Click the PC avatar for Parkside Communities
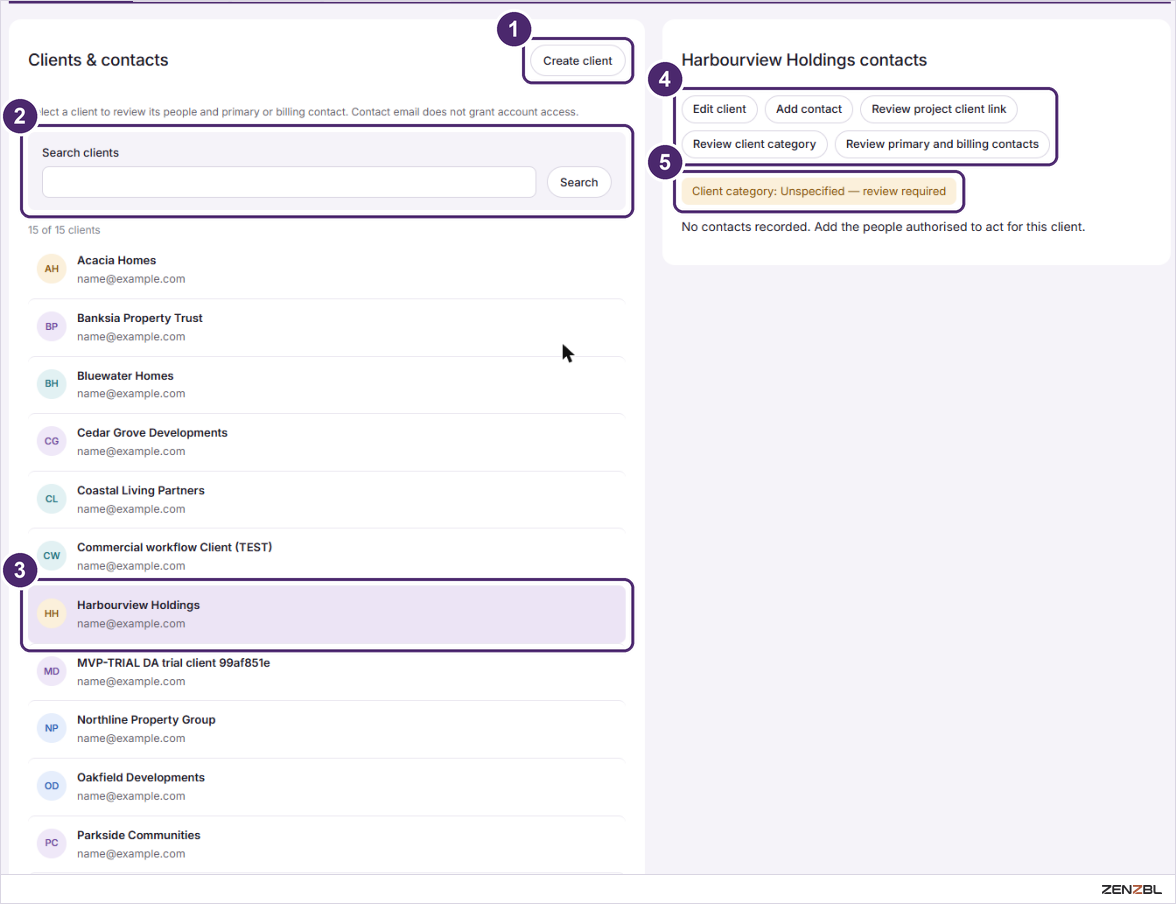The image size is (1176, 904). [52, 843]
